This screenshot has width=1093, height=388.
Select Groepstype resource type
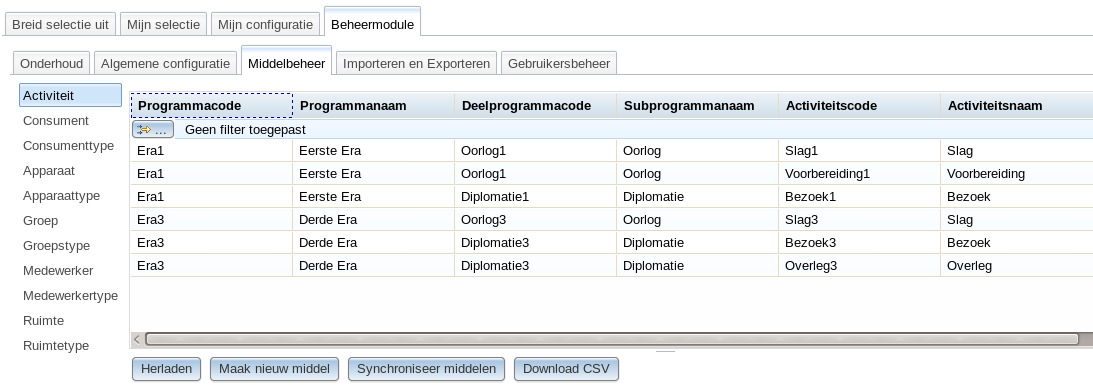[56, 246]
